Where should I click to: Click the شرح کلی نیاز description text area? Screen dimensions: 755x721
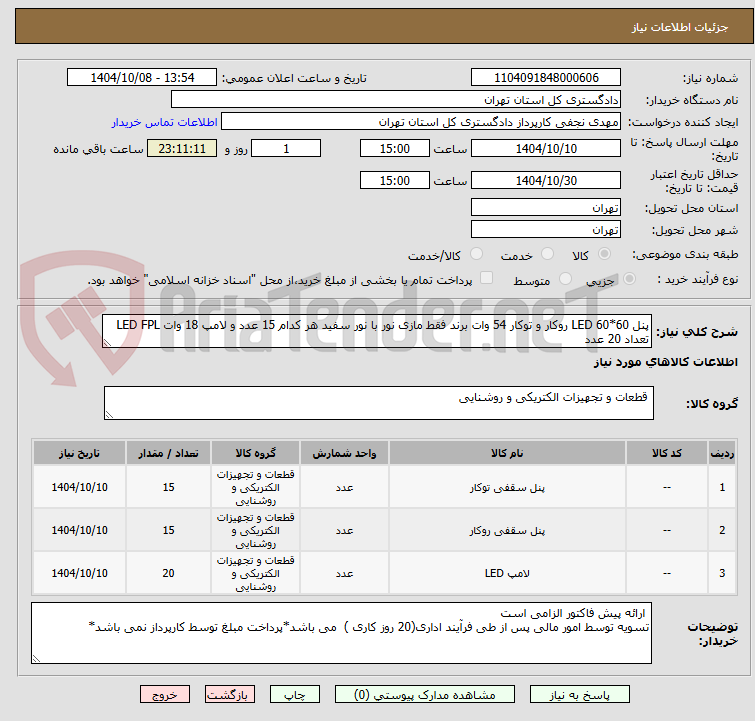pyautogui.click(x=377, y=331)
